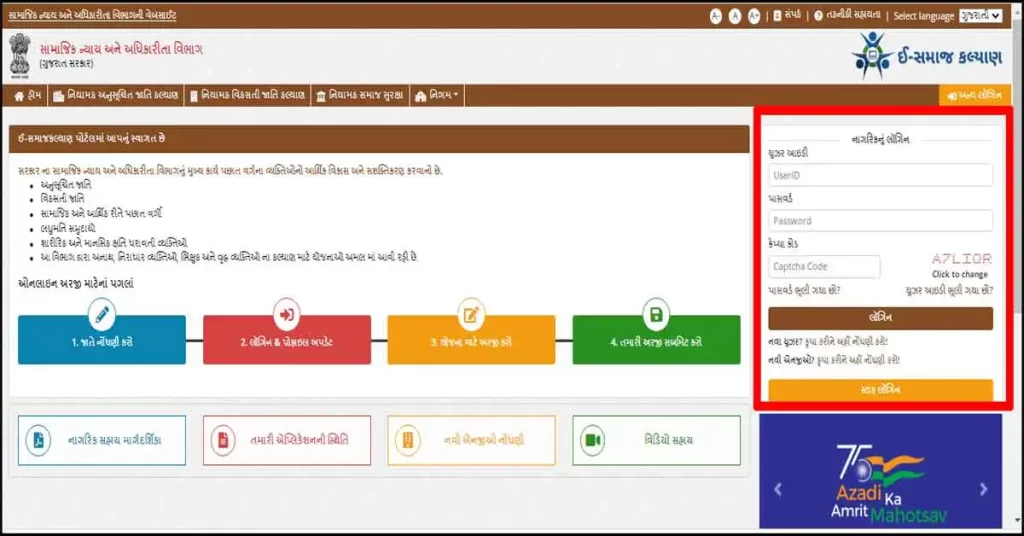The image size is (1024, 536).
Task: Open the Azadi Ka Amrit Mahotsav banner
Action: click(x=880, y=471)
